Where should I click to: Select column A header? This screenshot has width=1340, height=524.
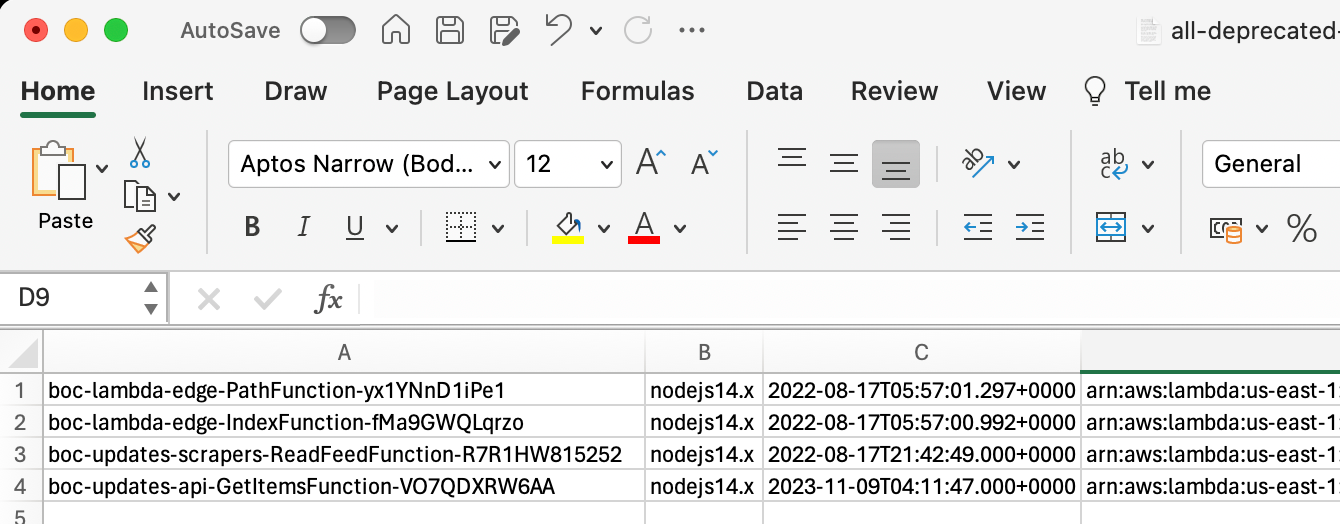coord(345,352)
